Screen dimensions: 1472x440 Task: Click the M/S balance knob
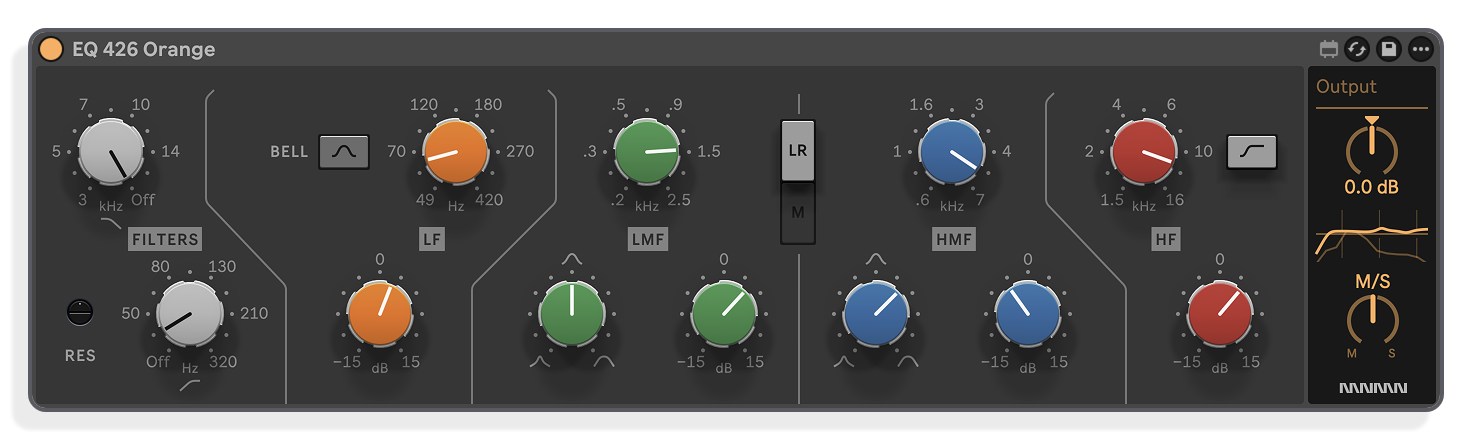pos(1372,318)
